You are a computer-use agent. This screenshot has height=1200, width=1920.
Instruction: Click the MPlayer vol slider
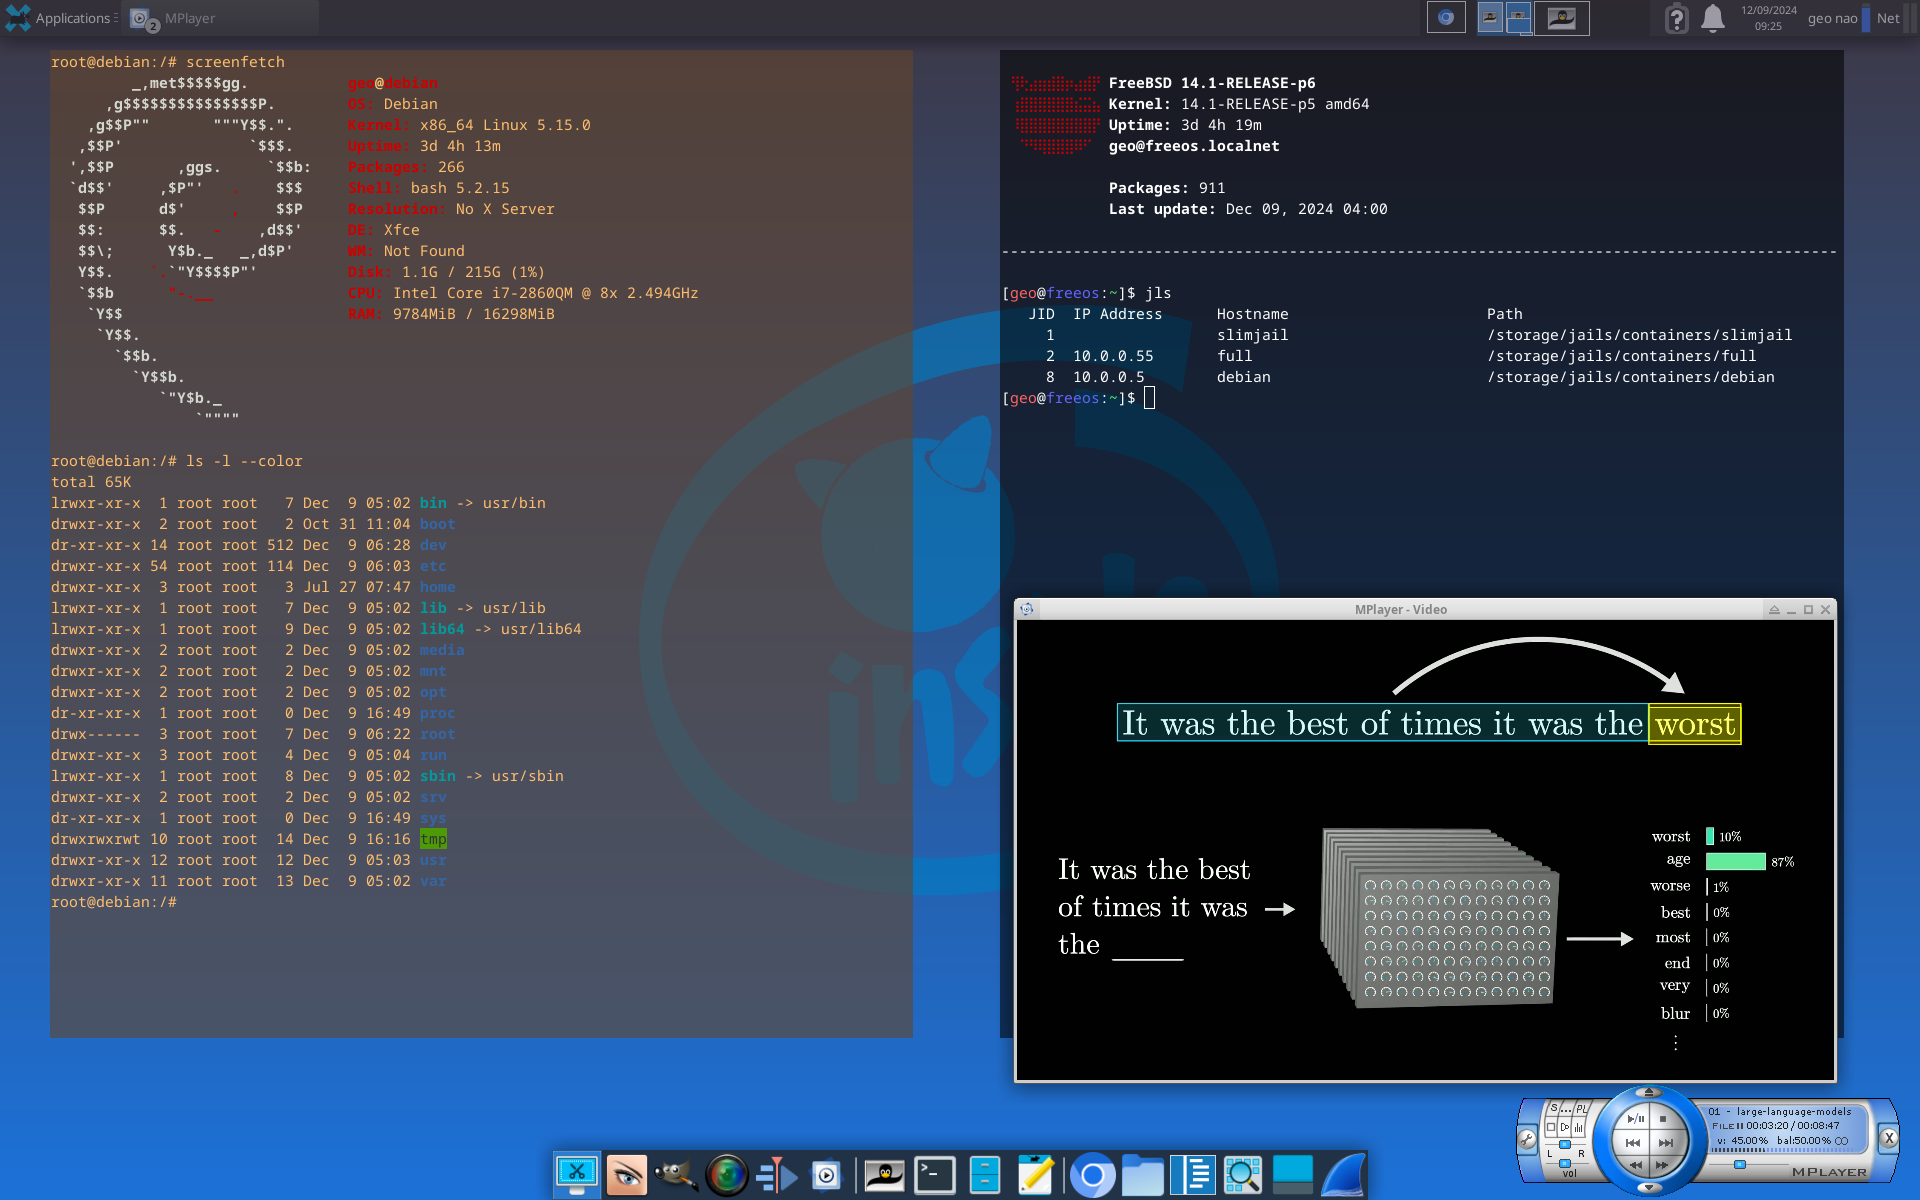tap(1565, 1163)
